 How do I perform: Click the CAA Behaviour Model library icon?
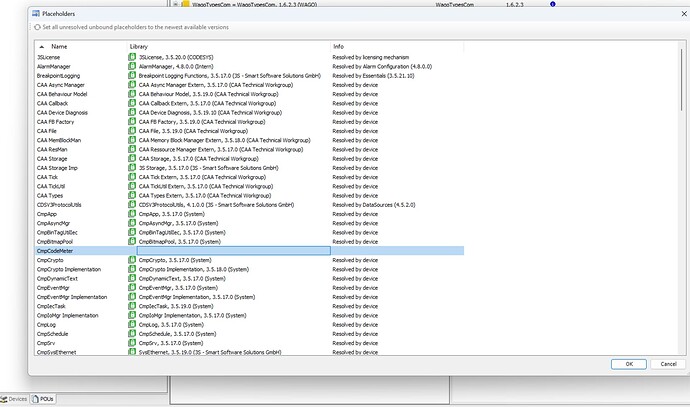132,94
